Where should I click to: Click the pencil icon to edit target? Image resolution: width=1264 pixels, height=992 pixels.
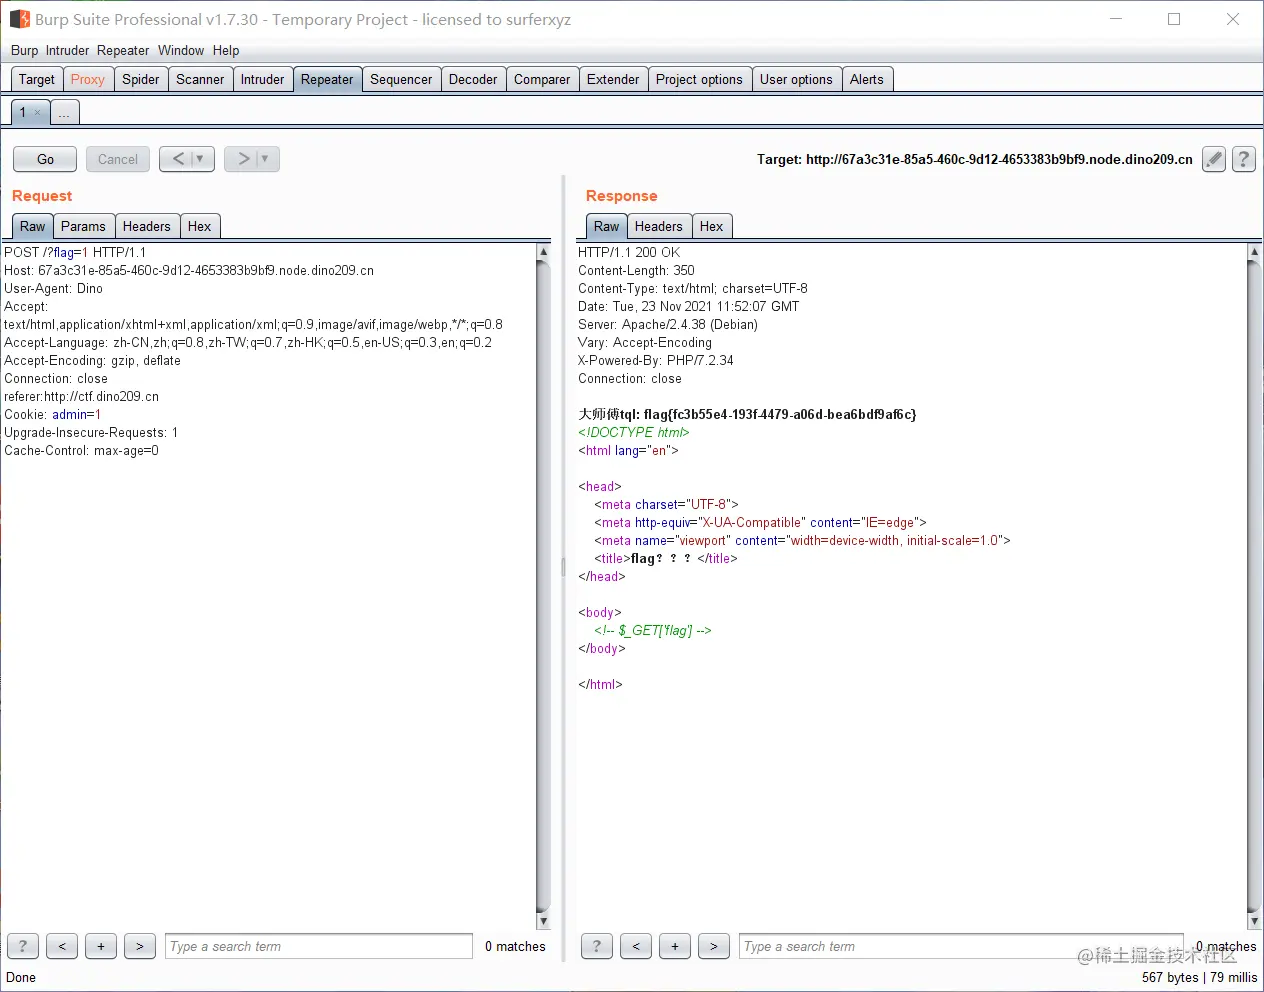(x=1214, y=159)
